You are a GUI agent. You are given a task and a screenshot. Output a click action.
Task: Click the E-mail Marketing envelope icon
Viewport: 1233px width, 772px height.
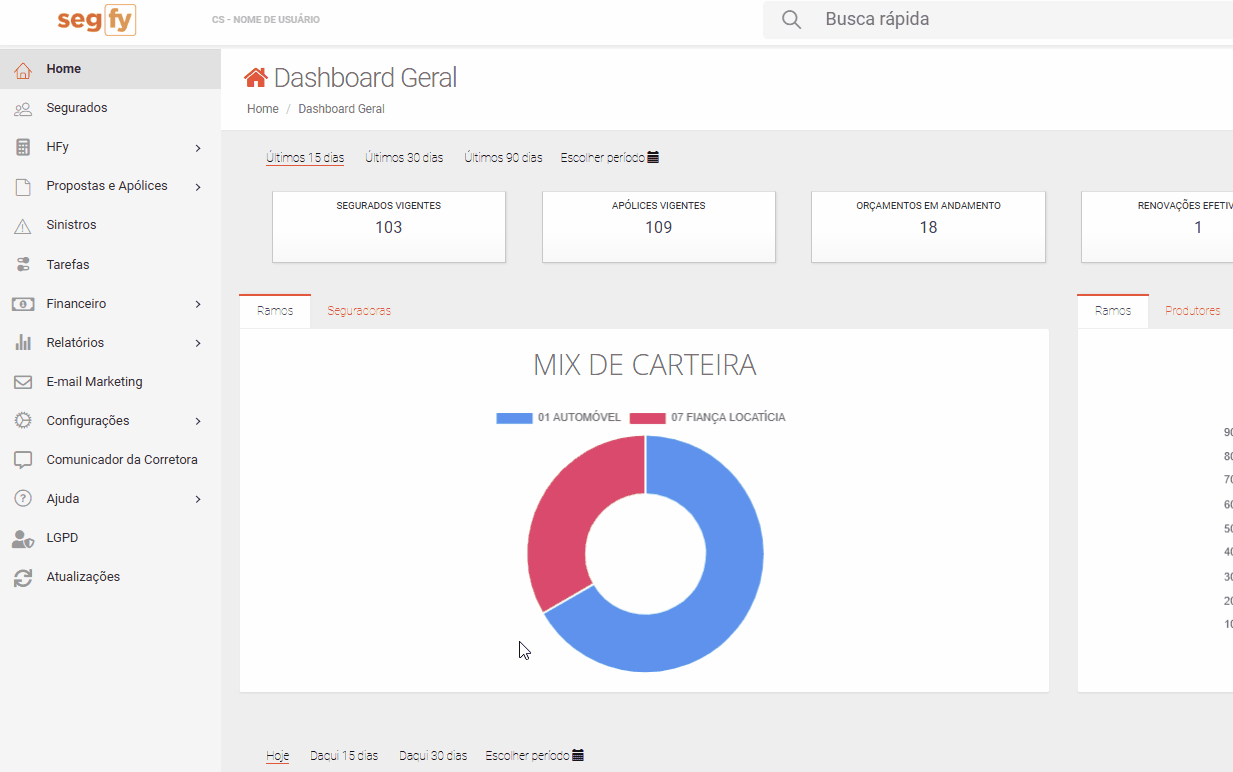(x=22, y=381)
